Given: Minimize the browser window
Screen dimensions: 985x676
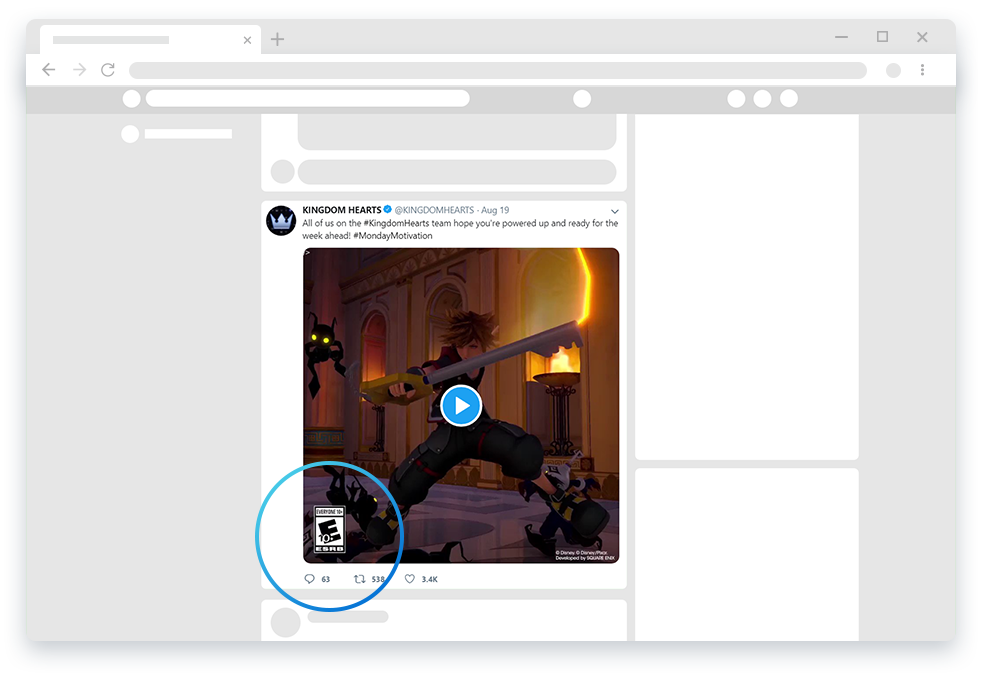Looking at the screenshot, I should [x=842, y=37].
